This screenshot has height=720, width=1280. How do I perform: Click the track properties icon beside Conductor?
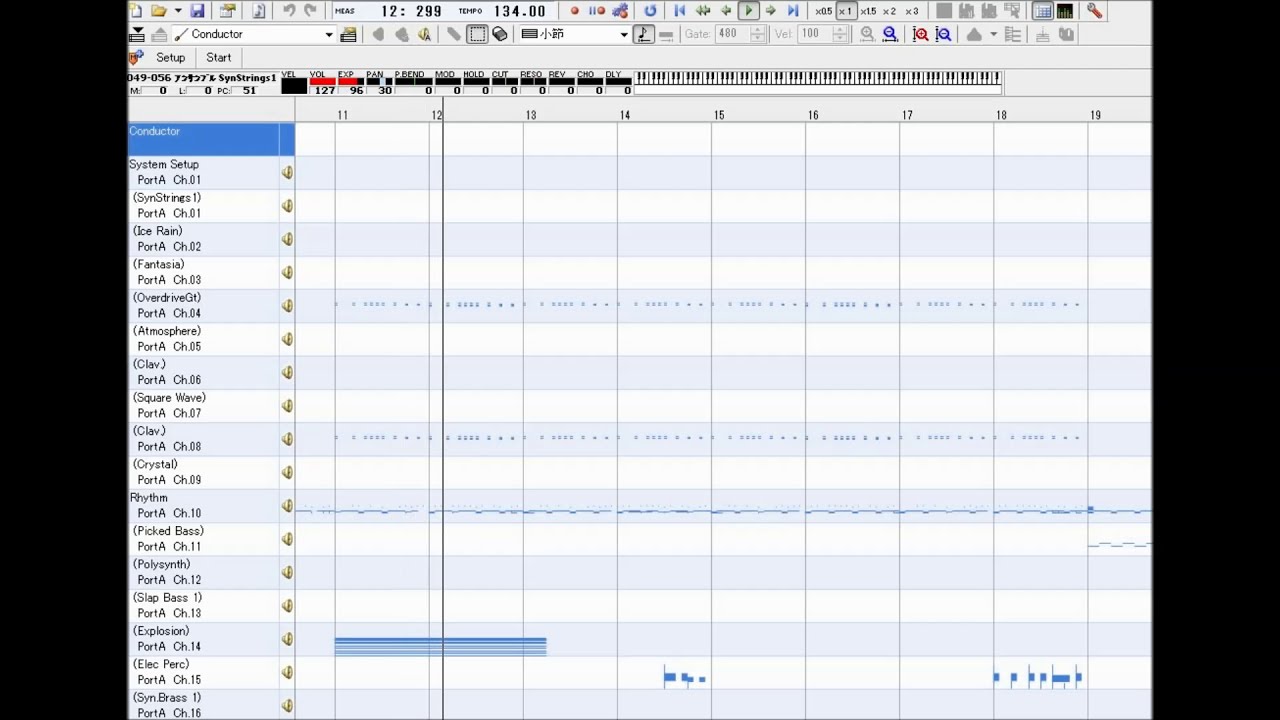pyautogui.click(x=348, y=35)
